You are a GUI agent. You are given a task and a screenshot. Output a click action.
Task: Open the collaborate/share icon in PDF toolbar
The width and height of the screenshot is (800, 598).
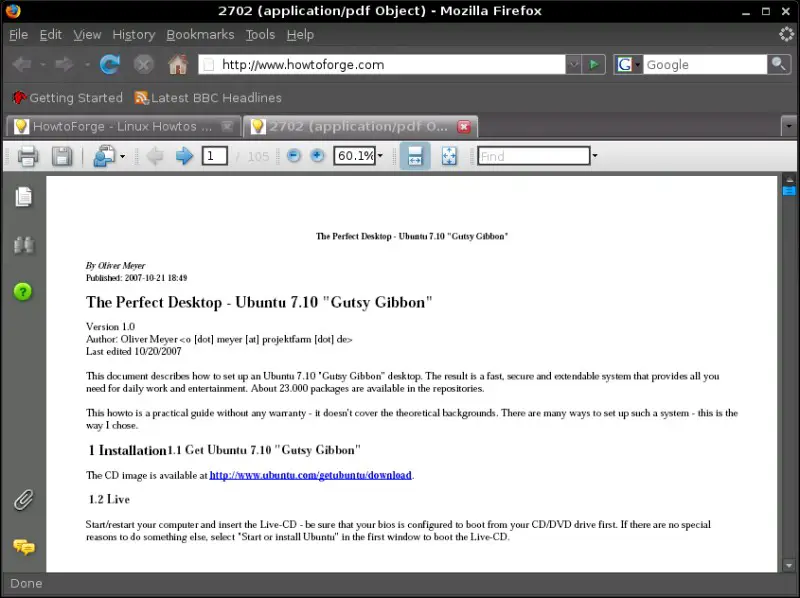[104, 156]
